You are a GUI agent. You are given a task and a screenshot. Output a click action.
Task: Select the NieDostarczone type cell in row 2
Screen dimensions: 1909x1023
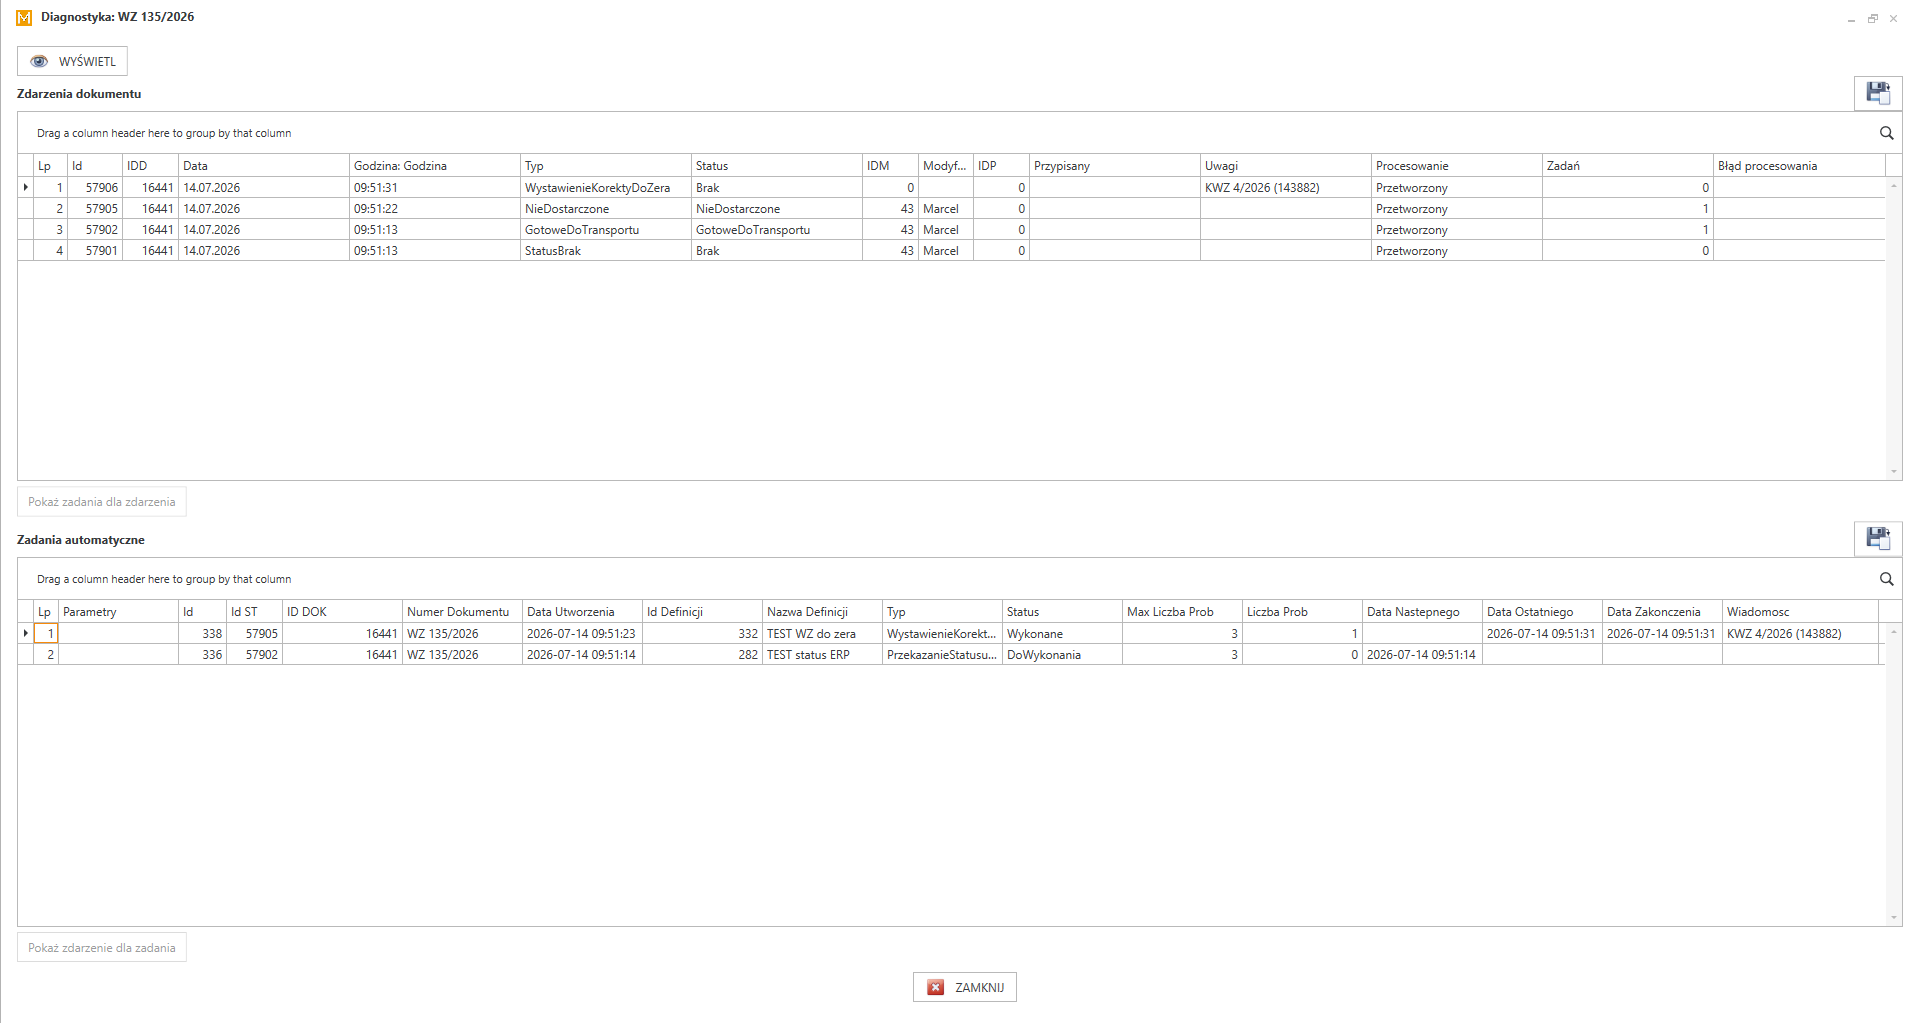606,209
